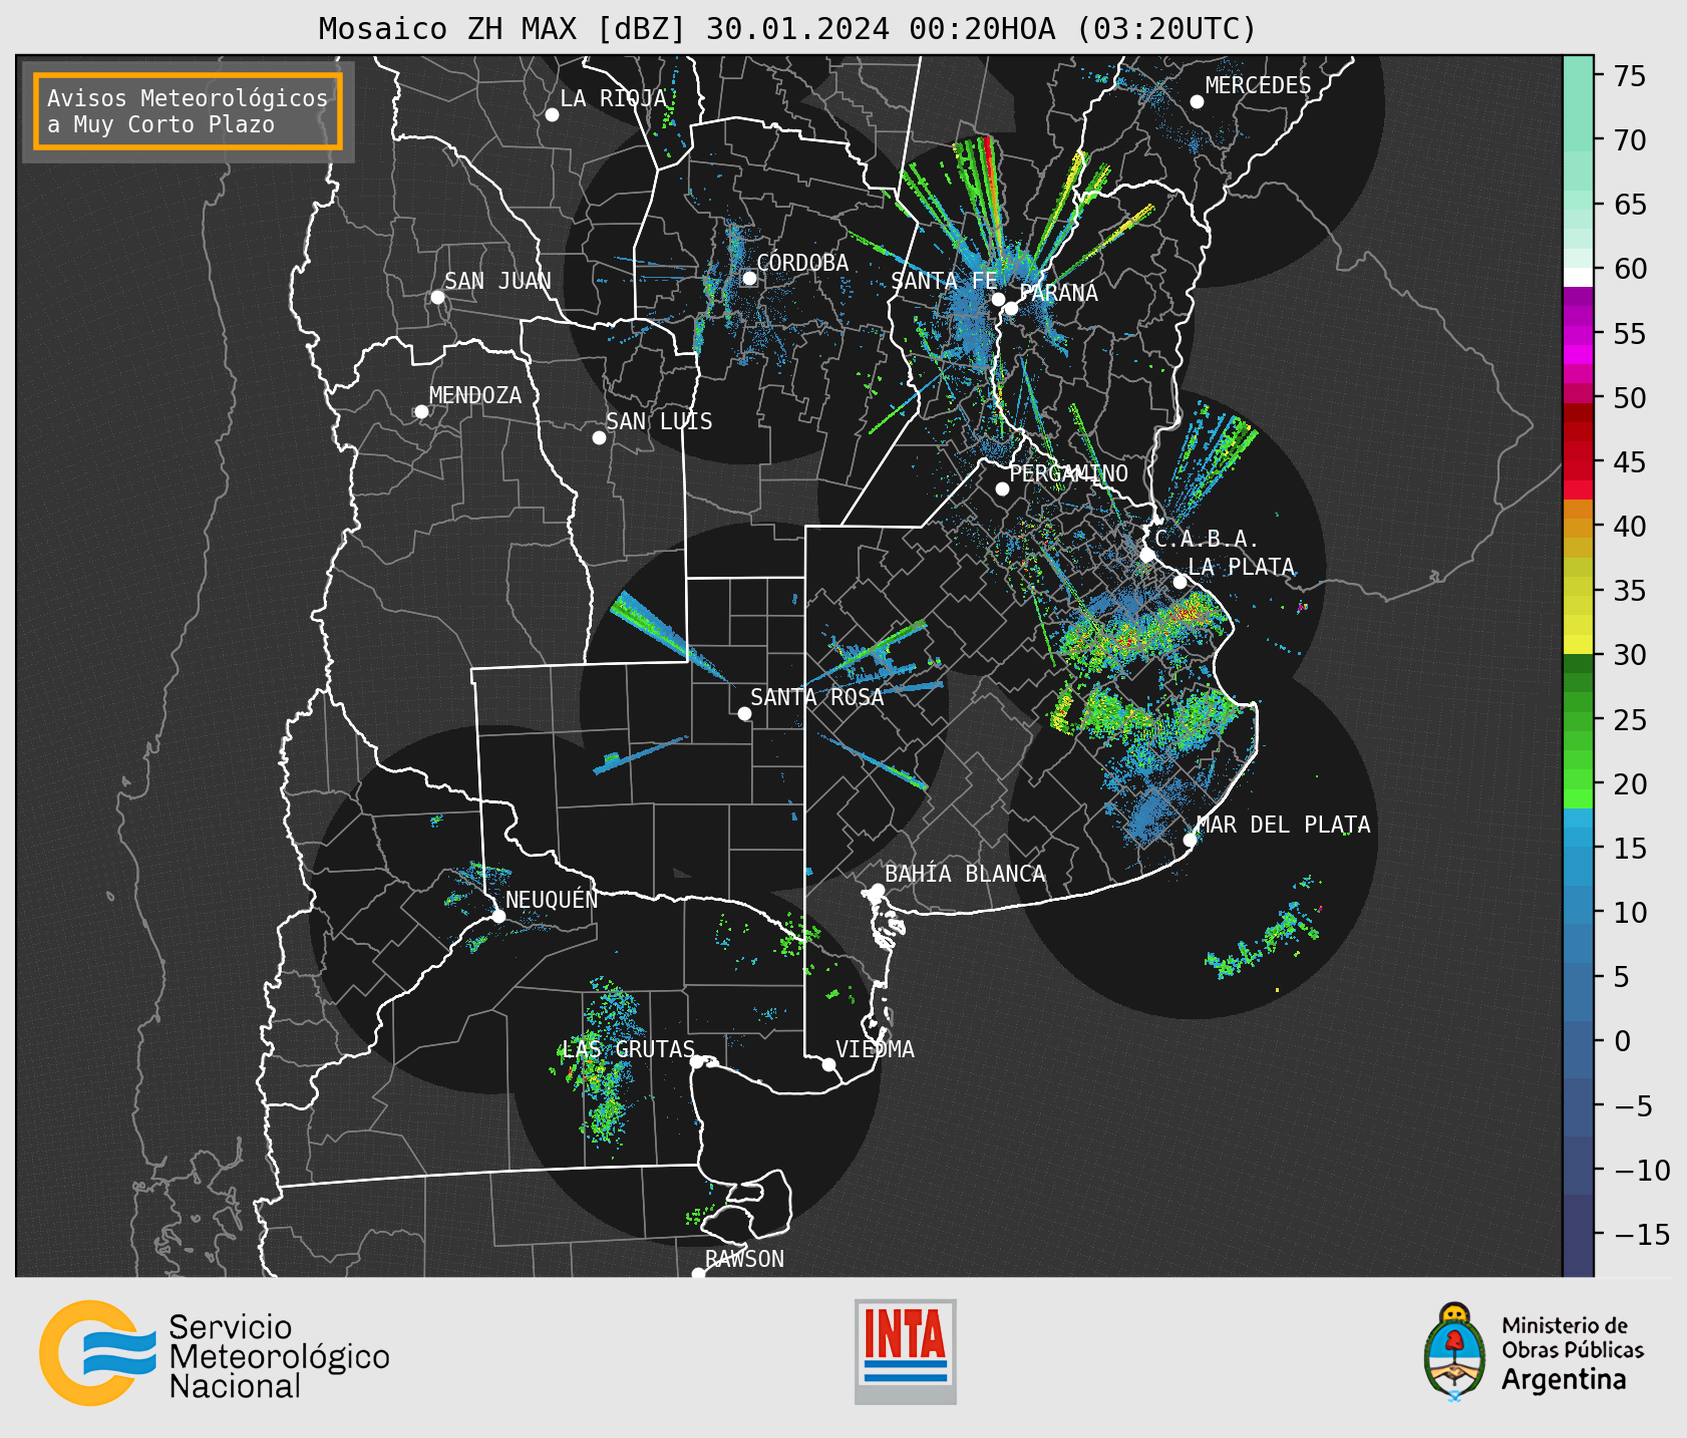Click the Paraná city marker dot
This screenshot has width=1687, height=1438.
pos(1012,308)
